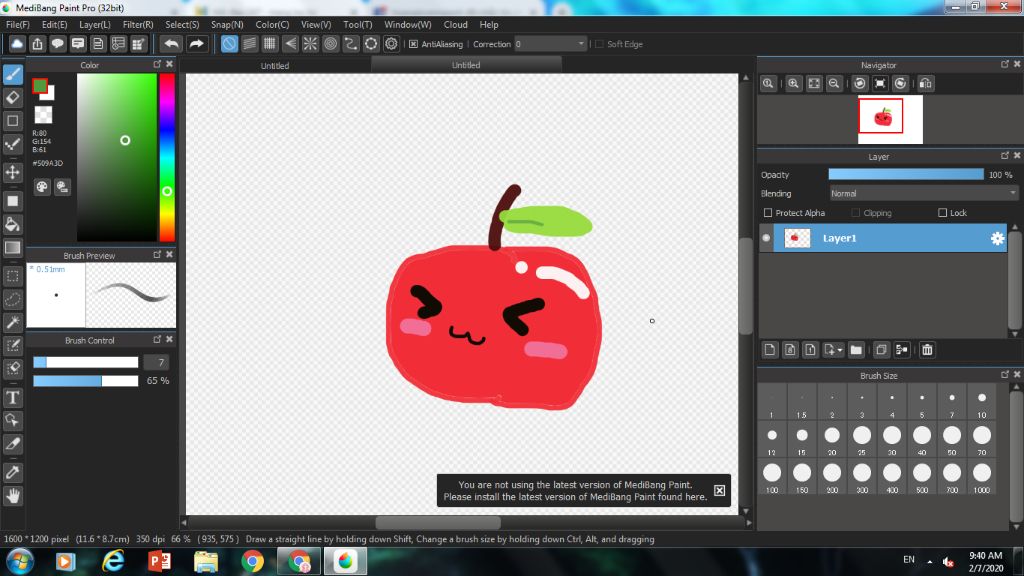
Task: Undock the Brush Preview panel
Action: click(x=157, y=255)
